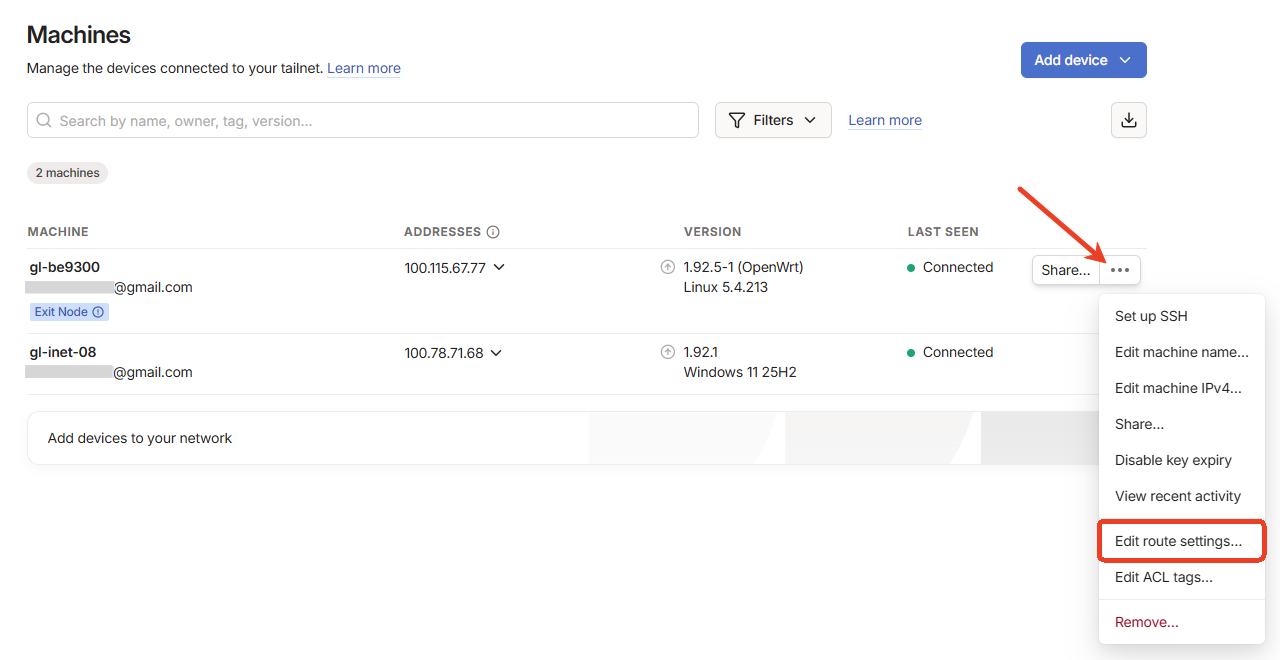1280x660 pixels.
Task: Click the LAST SEEN column header
Action: coord(943,232)
